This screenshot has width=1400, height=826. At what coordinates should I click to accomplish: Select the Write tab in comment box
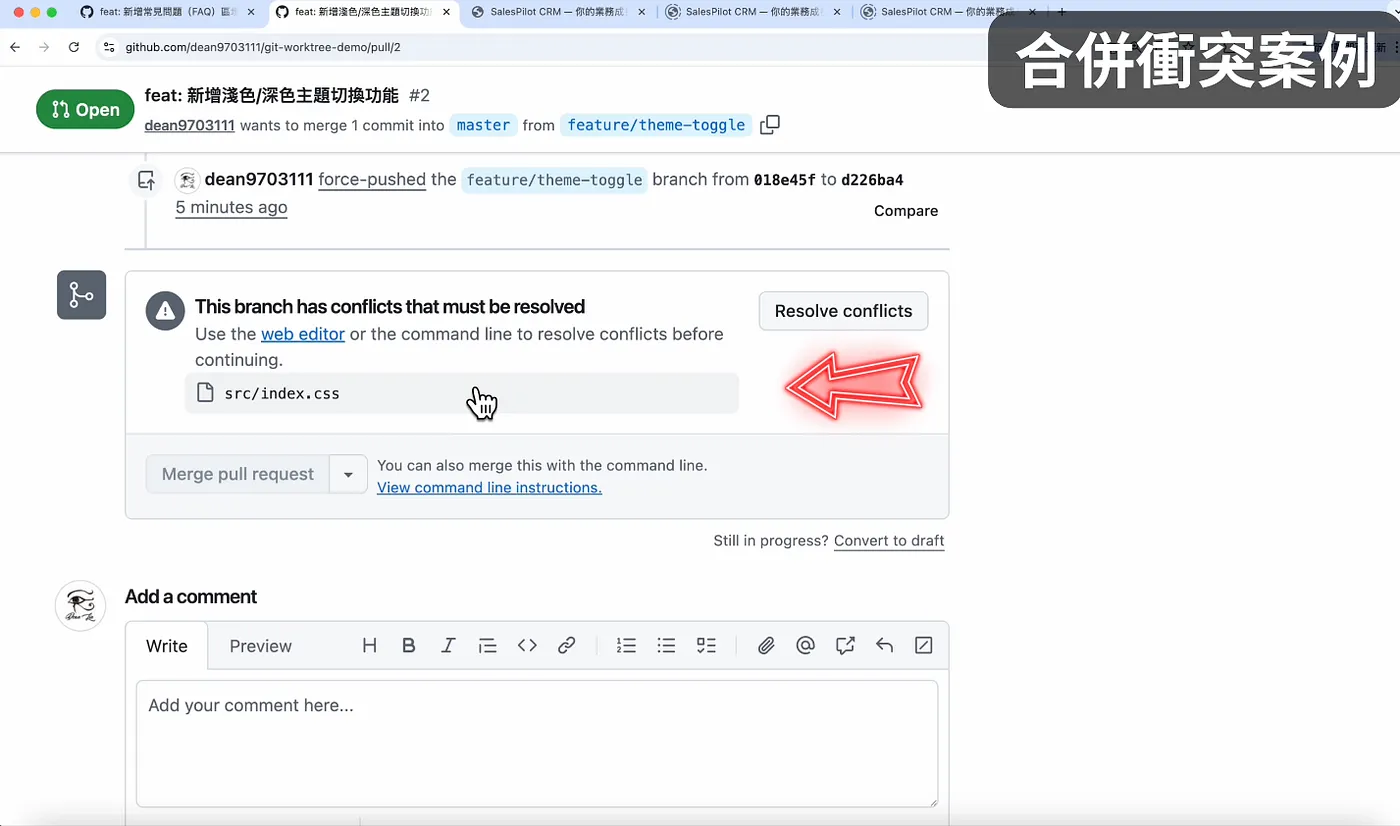tap(167, 646)
